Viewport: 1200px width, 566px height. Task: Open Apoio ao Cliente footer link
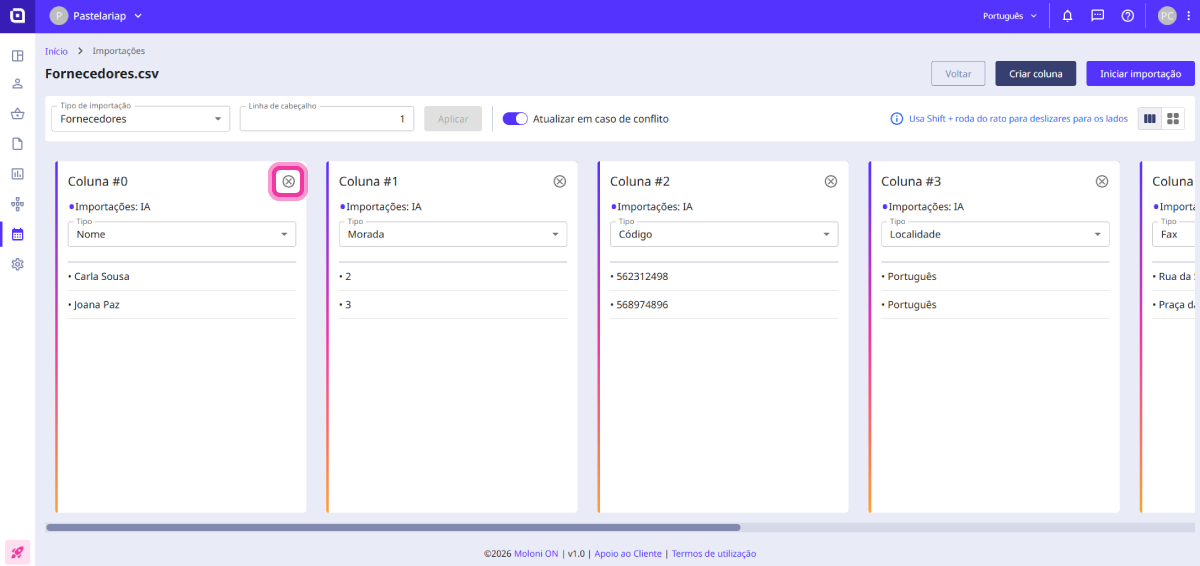[x=628, y=553]
